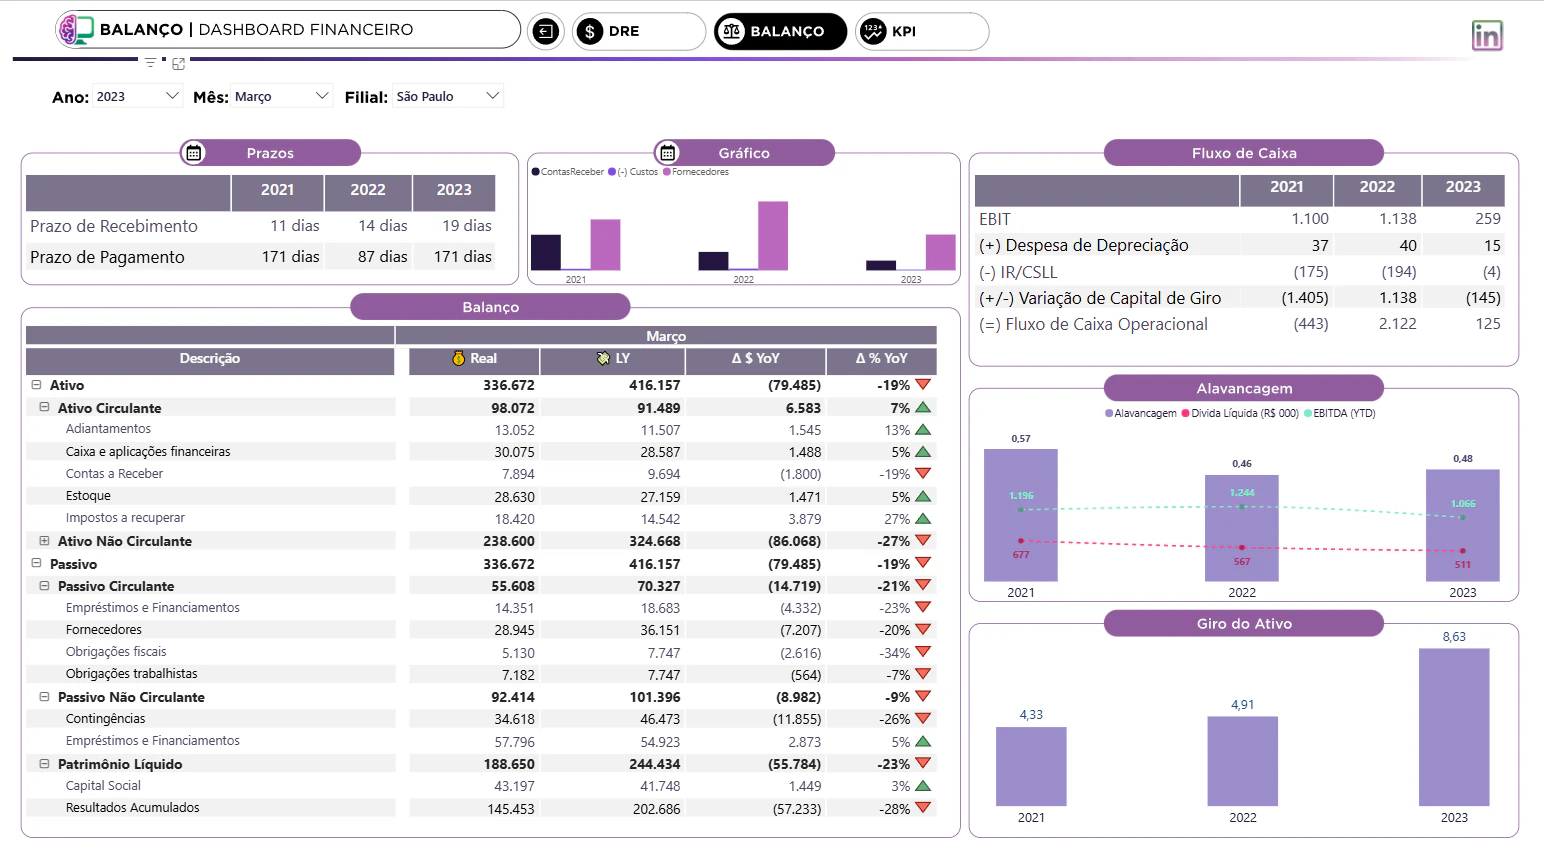Image resolution: width=1544 pixels, height=857 pixels.
Task: Click the small filter icon under the header
Action: click(x=151, y=63)
